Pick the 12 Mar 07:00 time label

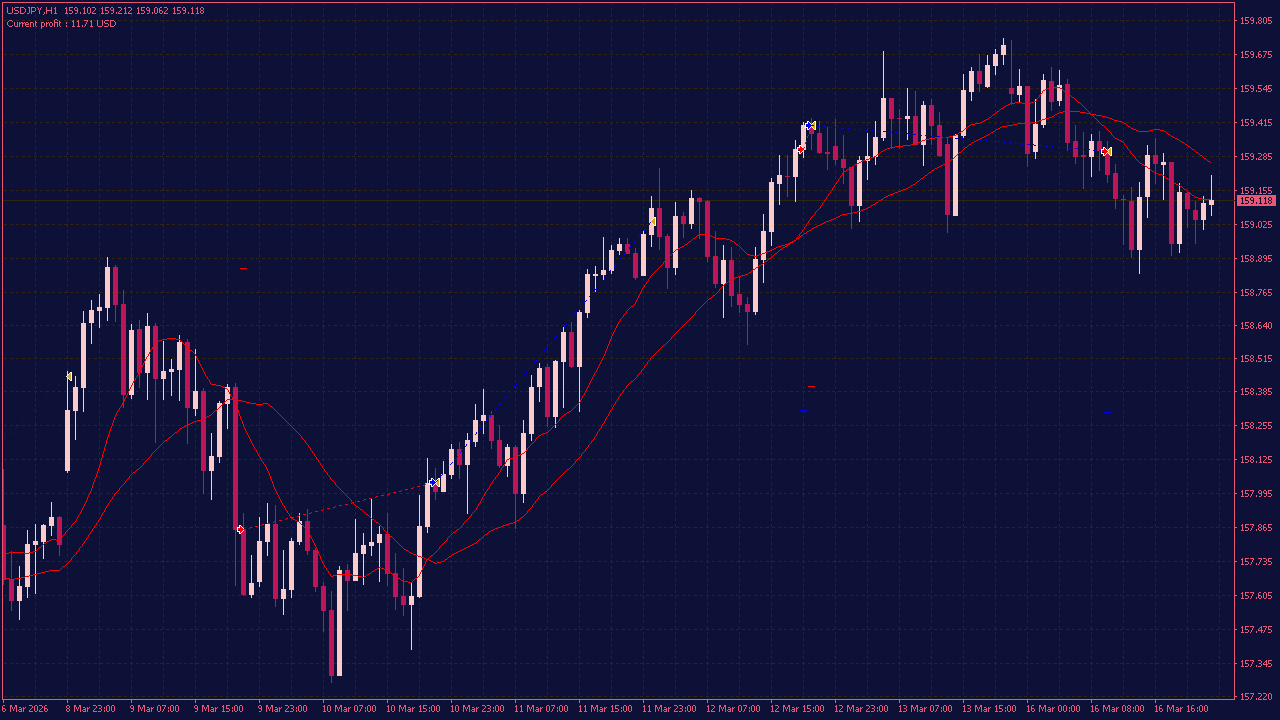(733, 709)
